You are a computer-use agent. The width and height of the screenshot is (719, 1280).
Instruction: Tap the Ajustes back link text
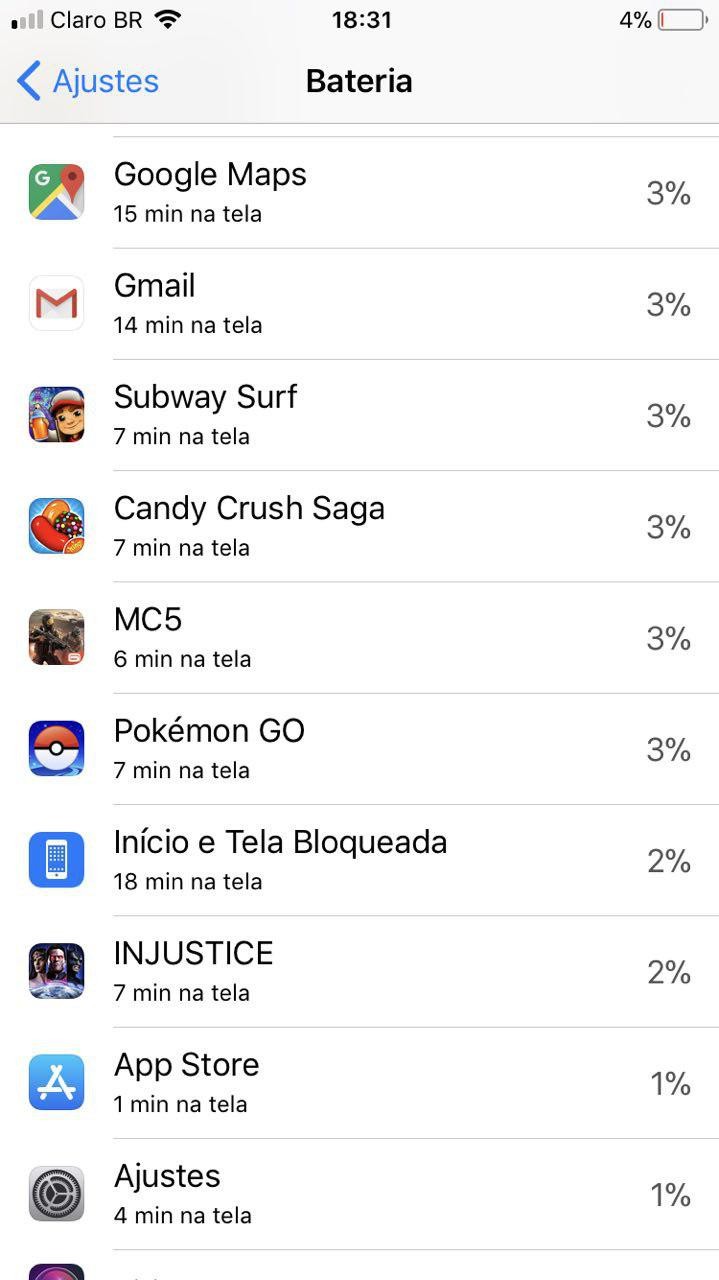pyautogui.click(x=105, y=81)
